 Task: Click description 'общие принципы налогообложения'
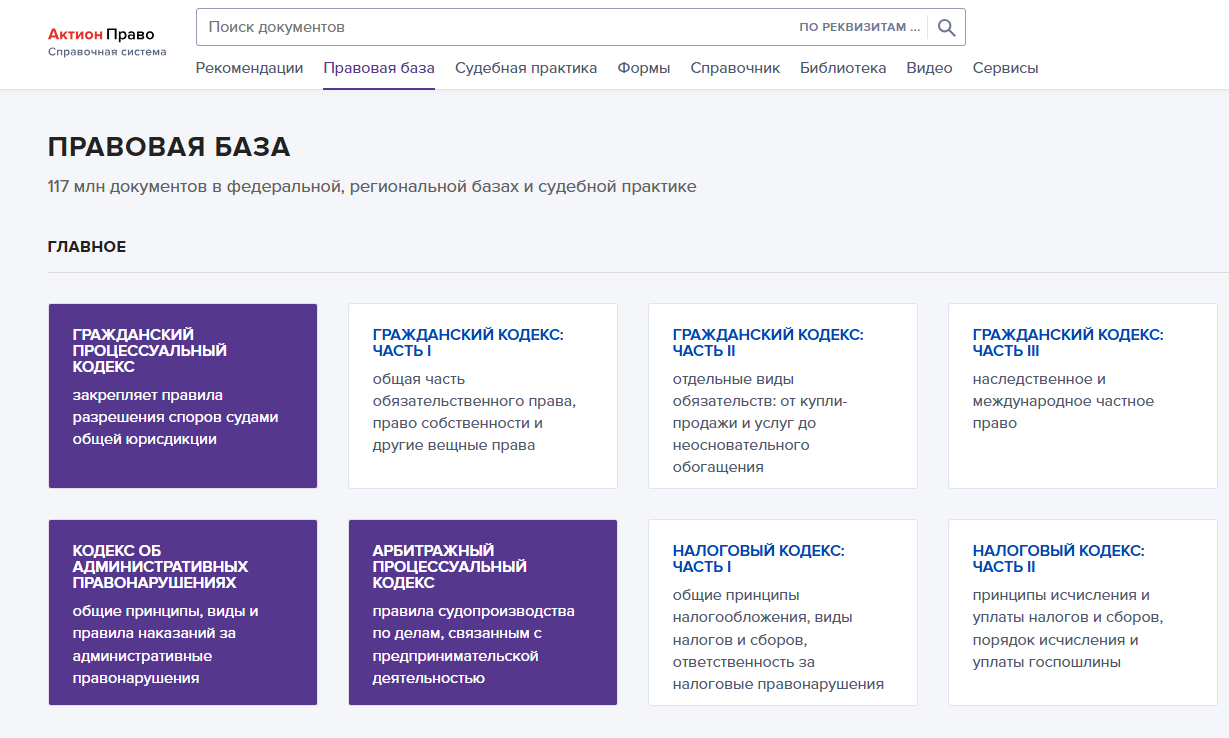(x=778, y=639)
